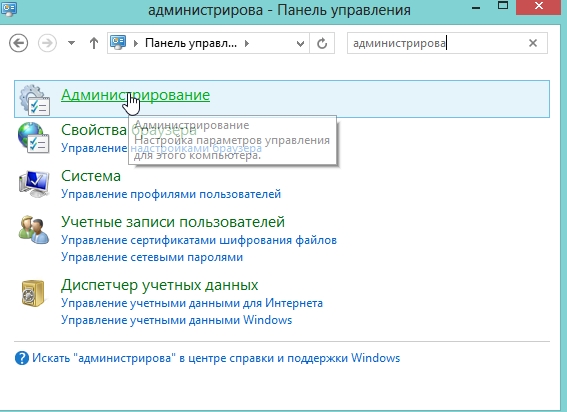Viewport: 567px width, 412px height.
Task: Click Управление учетными данными для Интернета
Action: point(192,303)
